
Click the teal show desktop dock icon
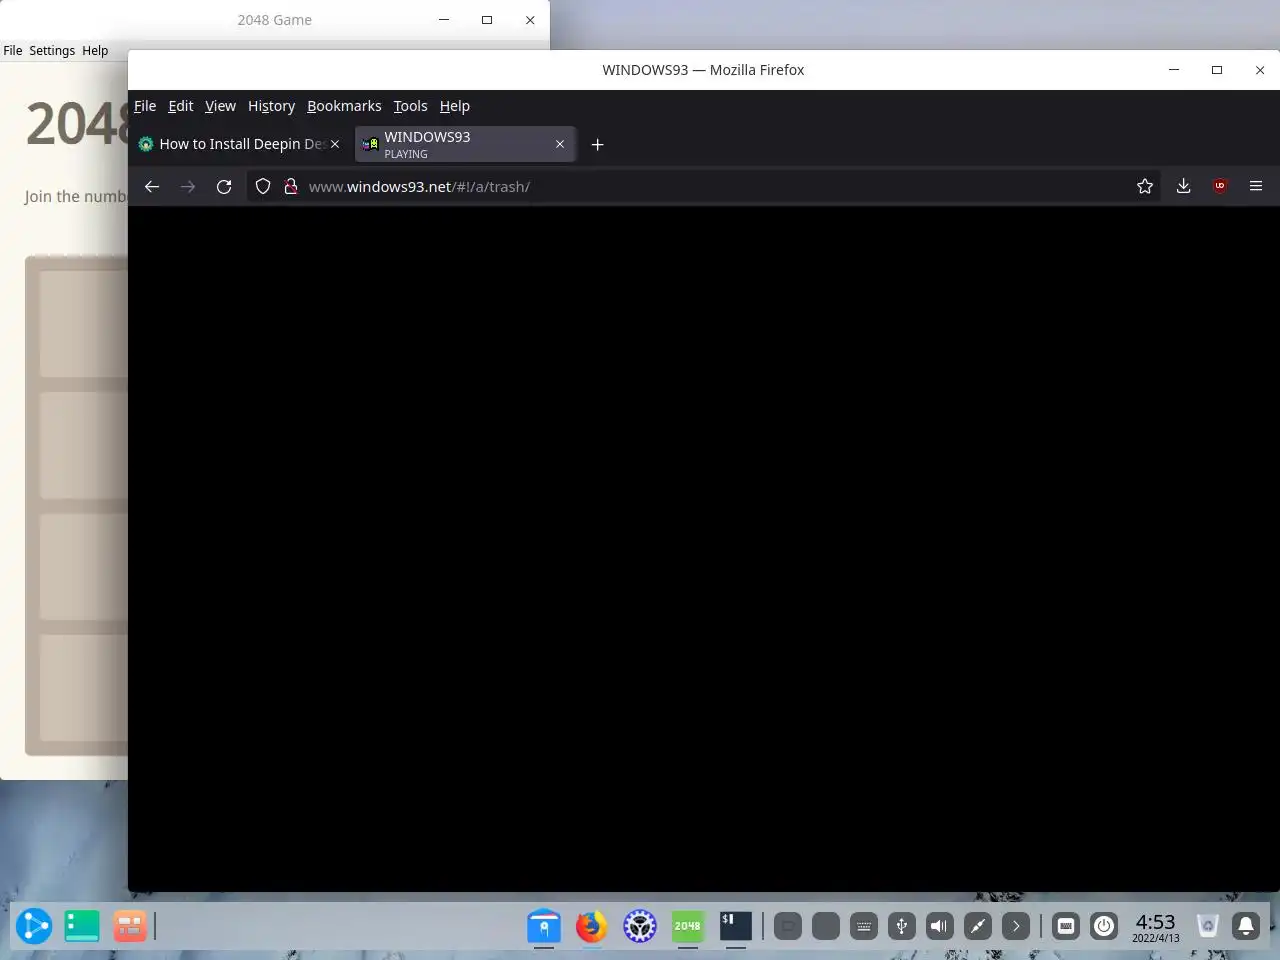pyautogui.click(x=82, y=926)
